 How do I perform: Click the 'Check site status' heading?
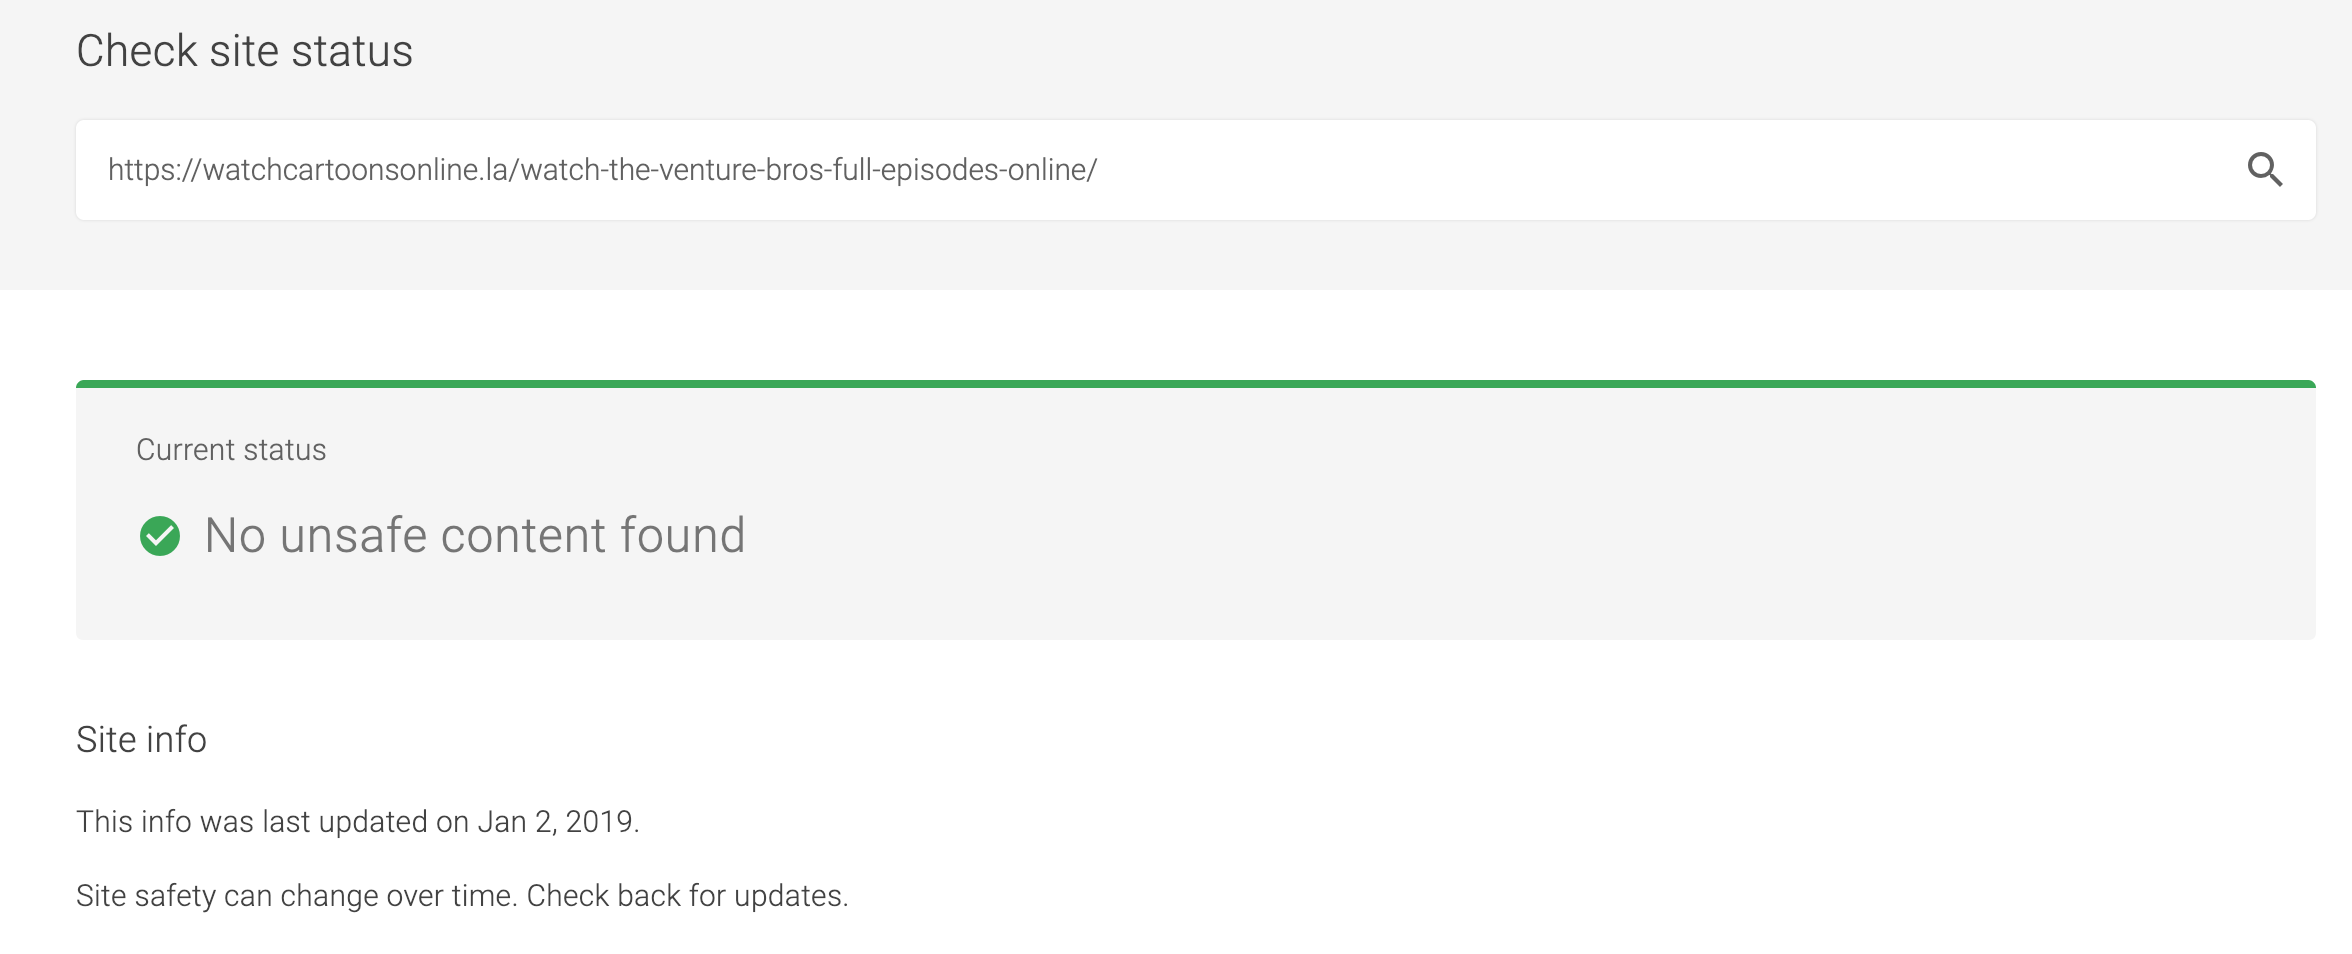click(x=245, y=51)
